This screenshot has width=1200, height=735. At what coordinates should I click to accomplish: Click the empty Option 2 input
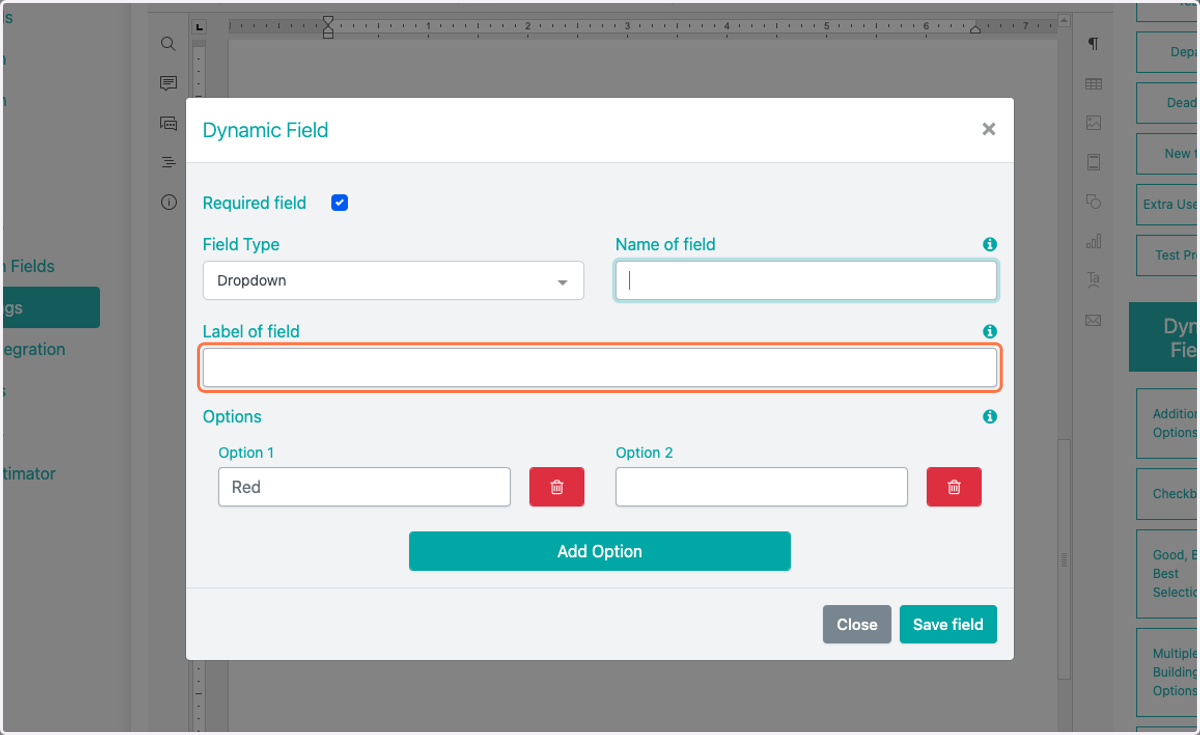tap(762, 487)
